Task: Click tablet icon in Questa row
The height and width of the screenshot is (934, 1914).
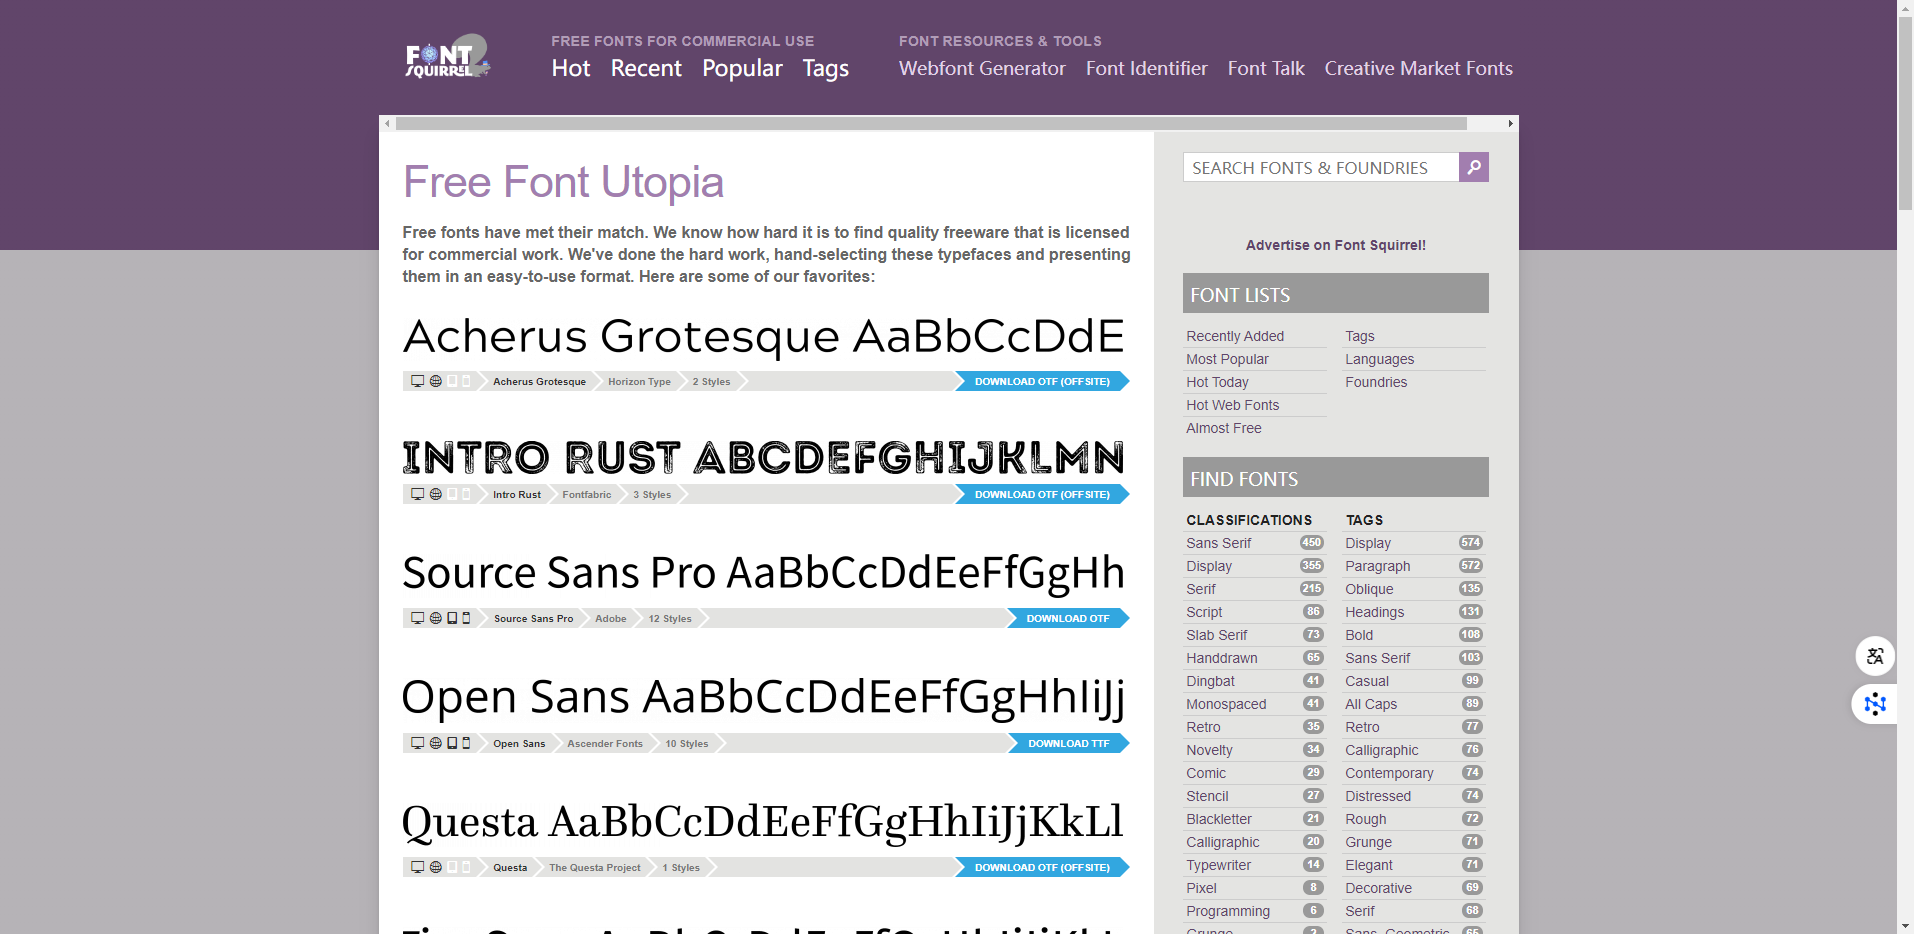Action: click(x=452, y=867)
